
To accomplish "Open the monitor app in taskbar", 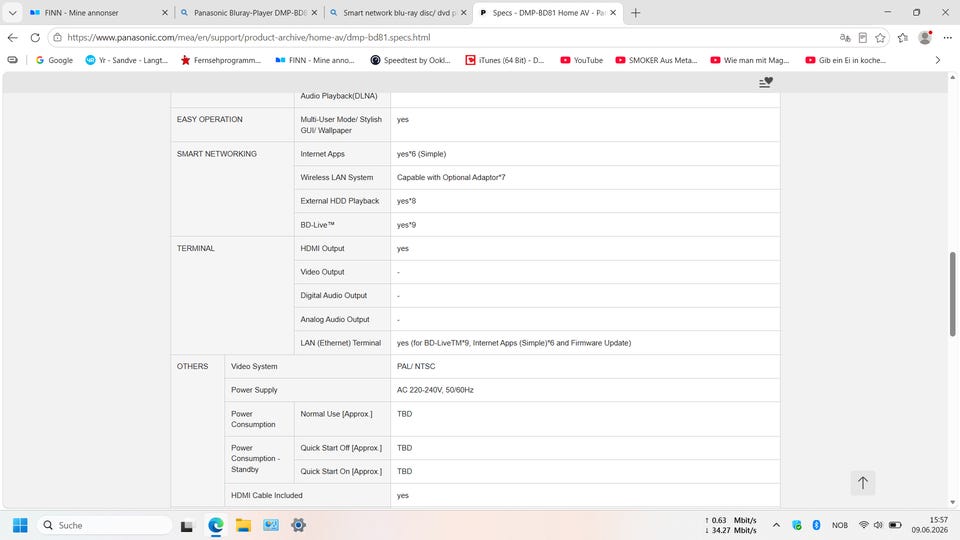I will (x=271, y=525).
